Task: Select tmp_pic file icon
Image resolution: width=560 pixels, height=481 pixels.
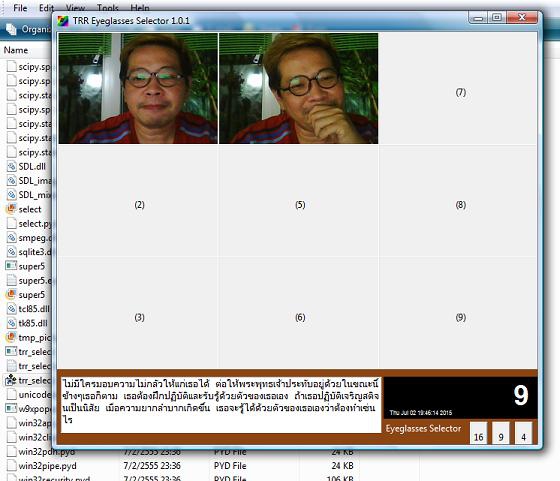Action: 11,337
